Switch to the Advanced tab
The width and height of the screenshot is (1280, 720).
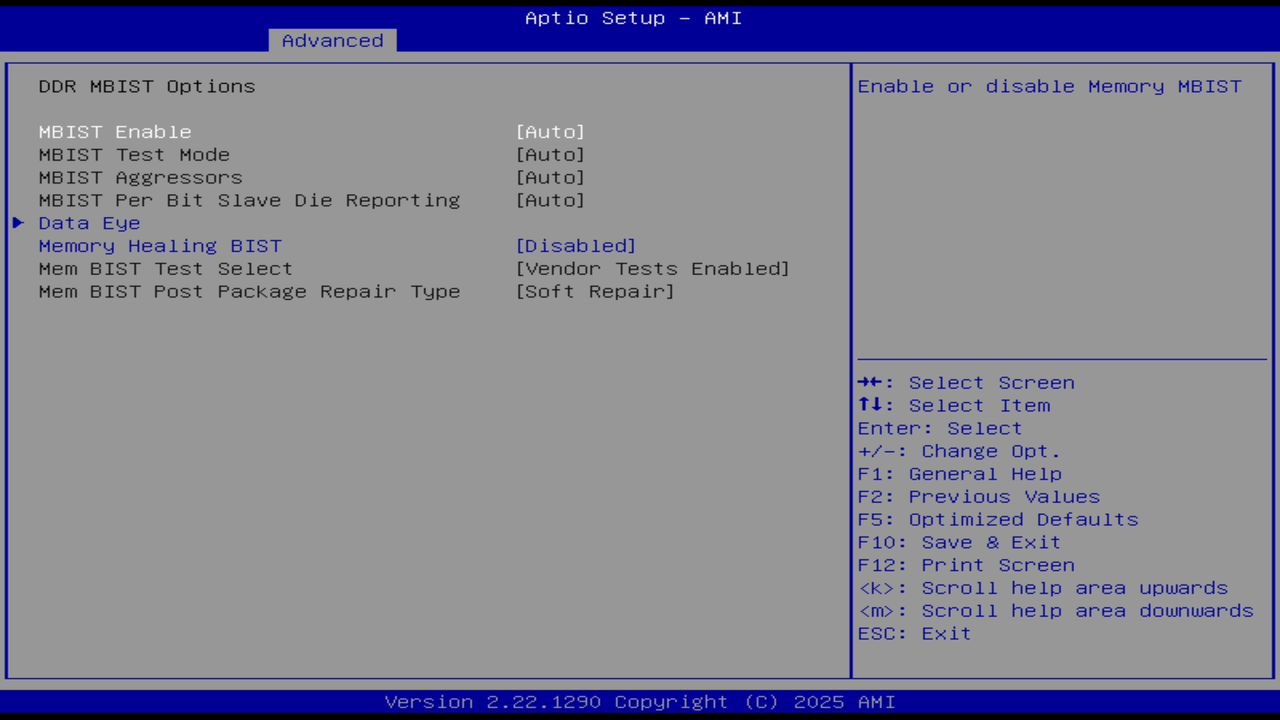[x=331, y=40]
